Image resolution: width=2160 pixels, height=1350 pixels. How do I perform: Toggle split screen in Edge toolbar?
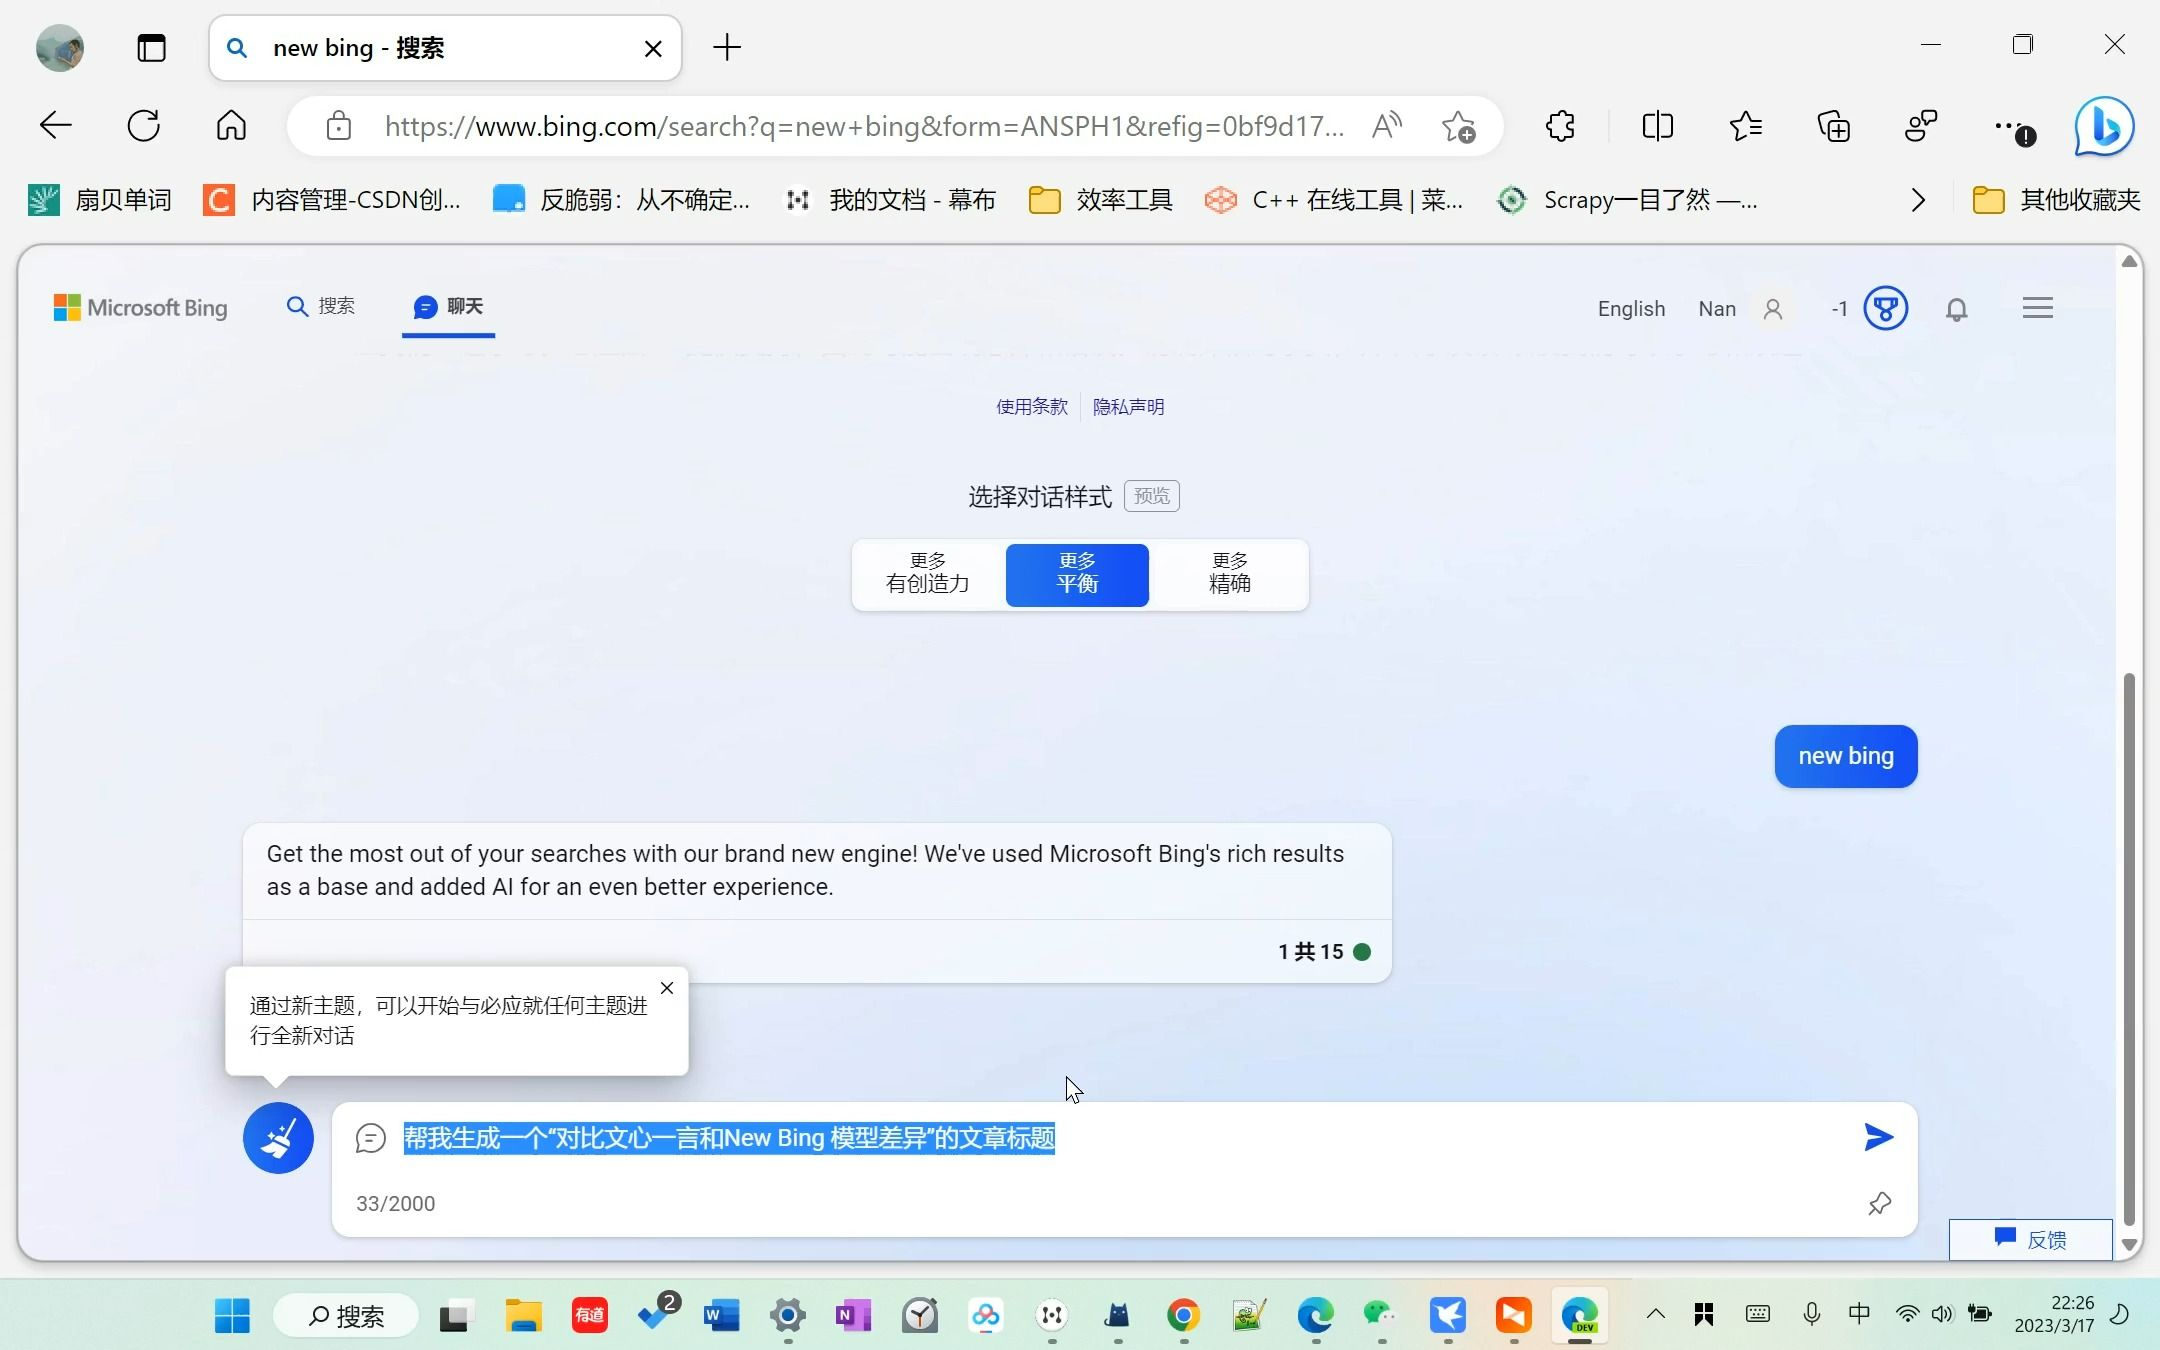pyautogui.click(x=1657, y=126)
